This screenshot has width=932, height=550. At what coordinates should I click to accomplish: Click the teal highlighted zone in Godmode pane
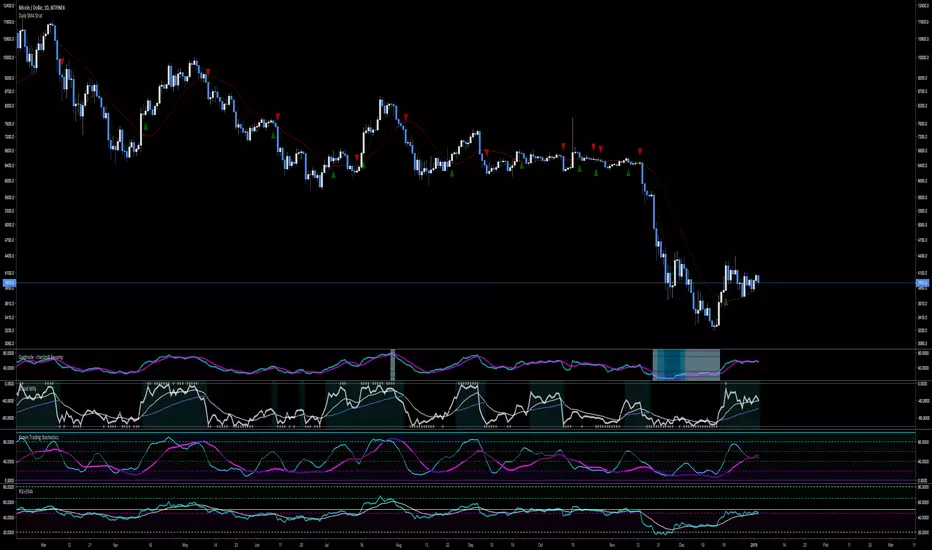coord(686,363)
